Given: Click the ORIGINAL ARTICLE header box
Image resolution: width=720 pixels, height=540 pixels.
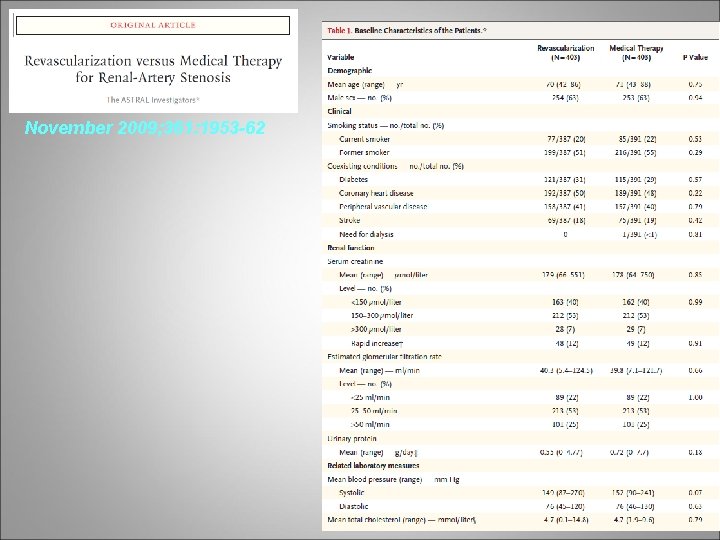Looking at the screenshot, I should tap(153, 25).
